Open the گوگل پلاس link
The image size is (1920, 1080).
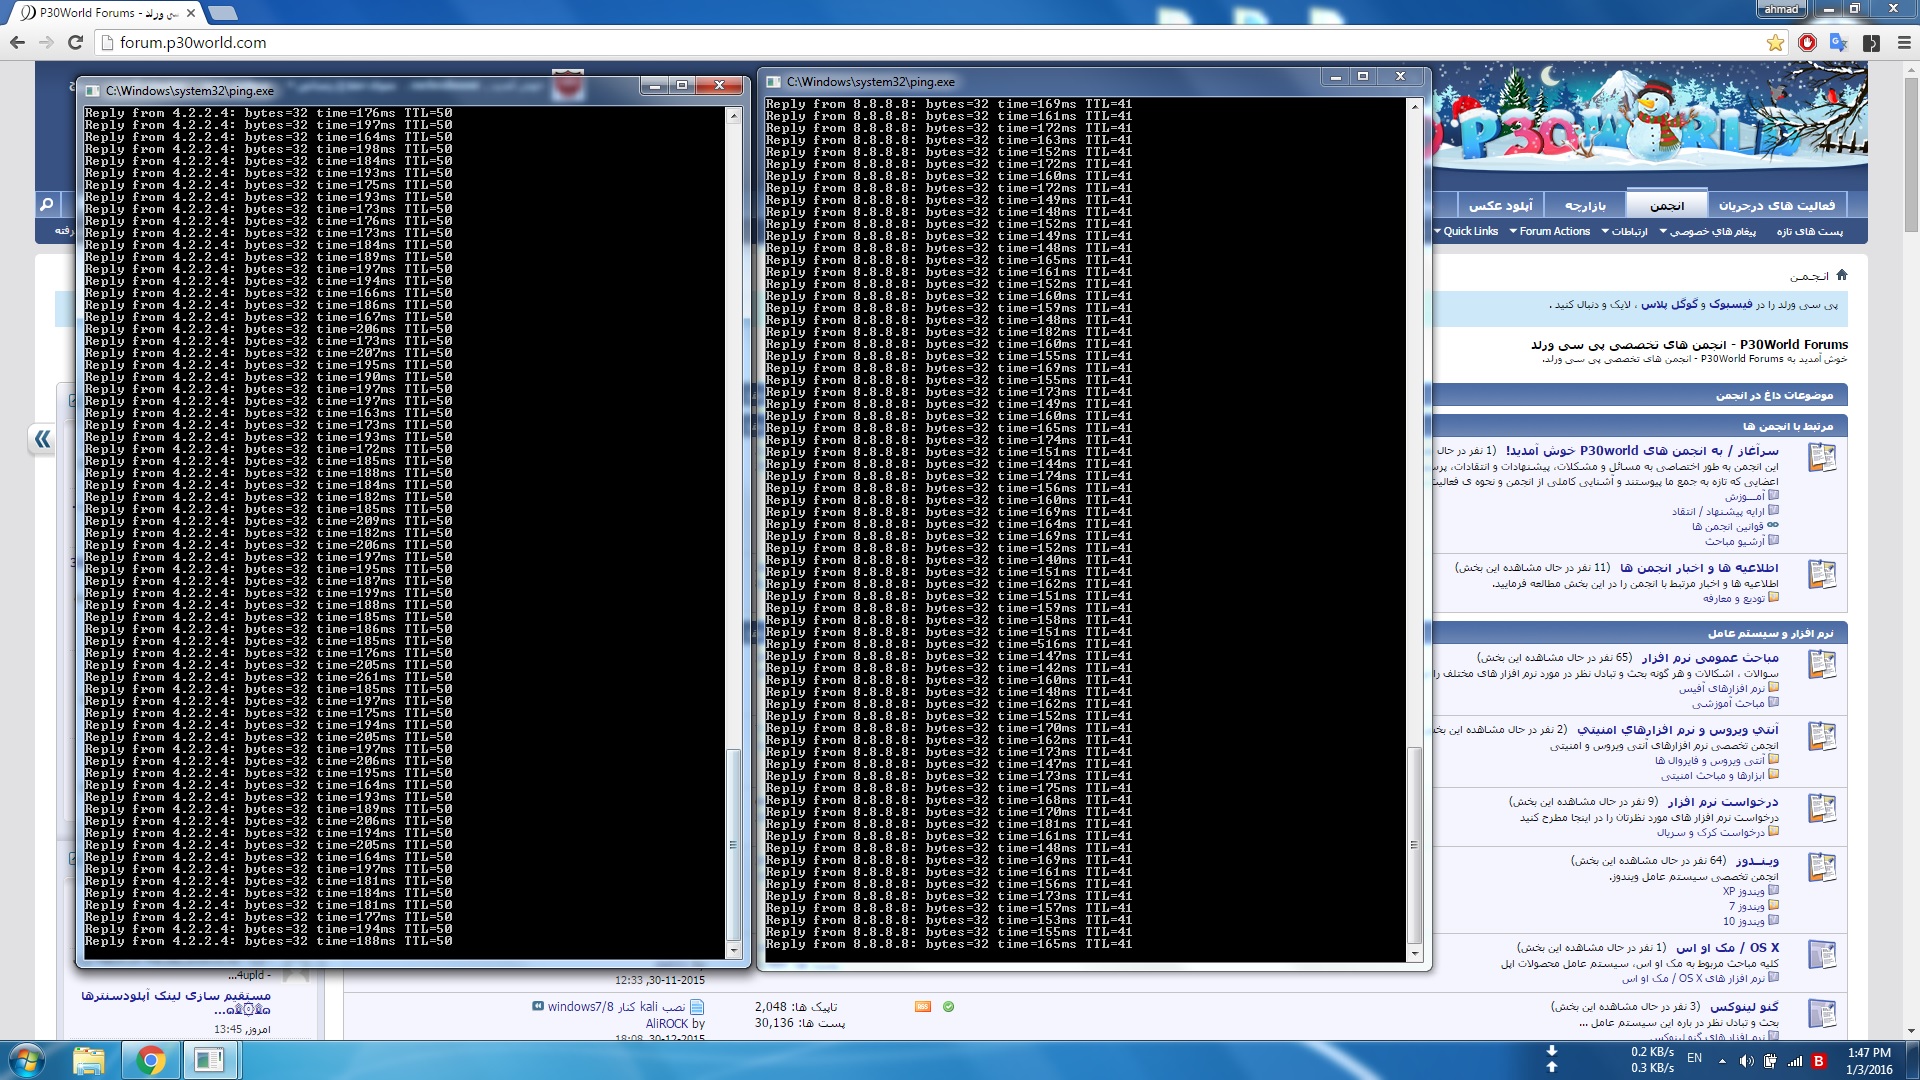(1669, 304)
